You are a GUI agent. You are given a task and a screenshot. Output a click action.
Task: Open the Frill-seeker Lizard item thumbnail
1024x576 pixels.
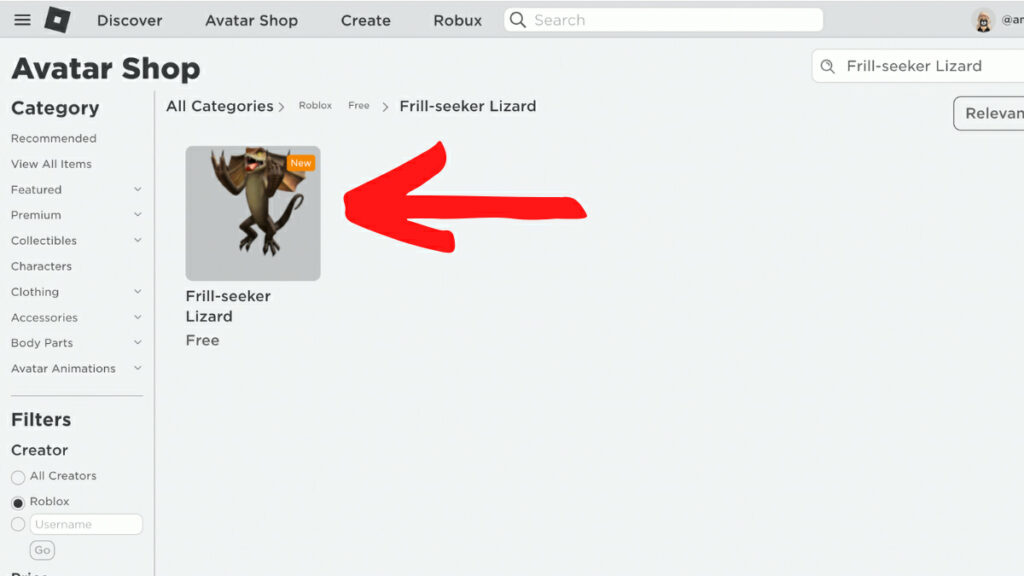tap(253, 214)
